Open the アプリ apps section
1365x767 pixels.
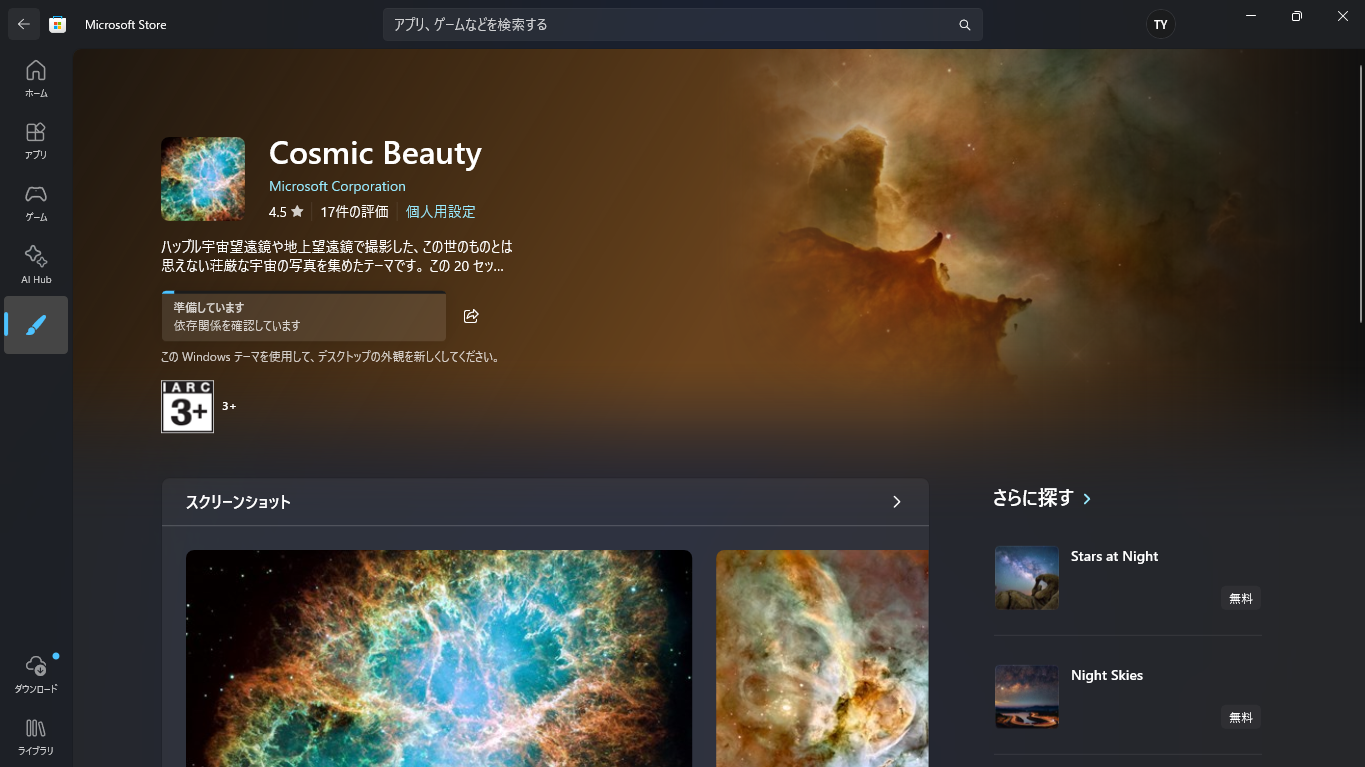[x=36, y=141]
